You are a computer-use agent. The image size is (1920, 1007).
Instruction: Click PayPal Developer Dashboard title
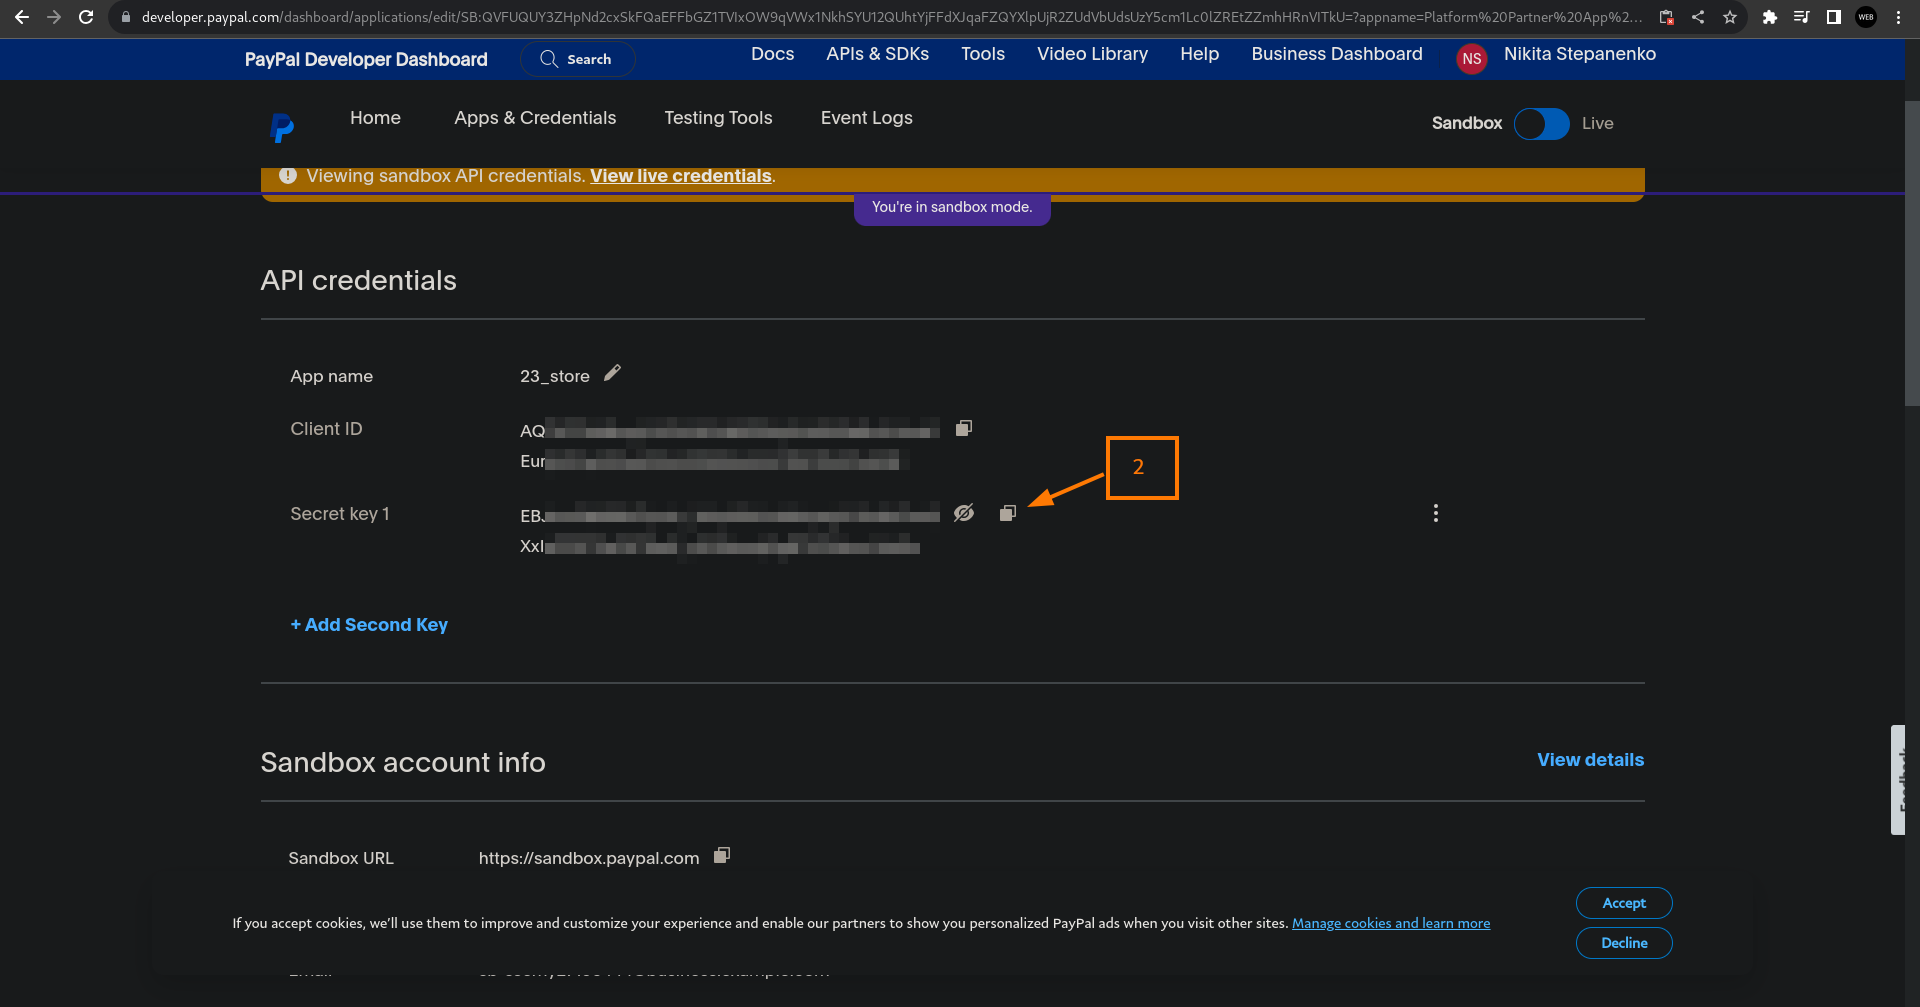point(366,59)
